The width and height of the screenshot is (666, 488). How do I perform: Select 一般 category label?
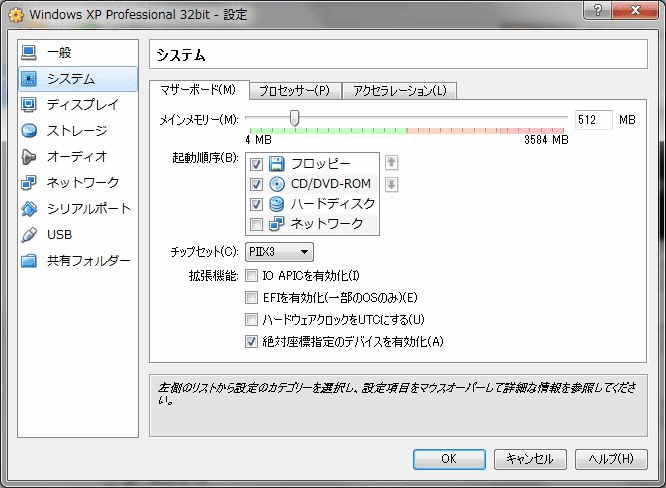(59, 53)
